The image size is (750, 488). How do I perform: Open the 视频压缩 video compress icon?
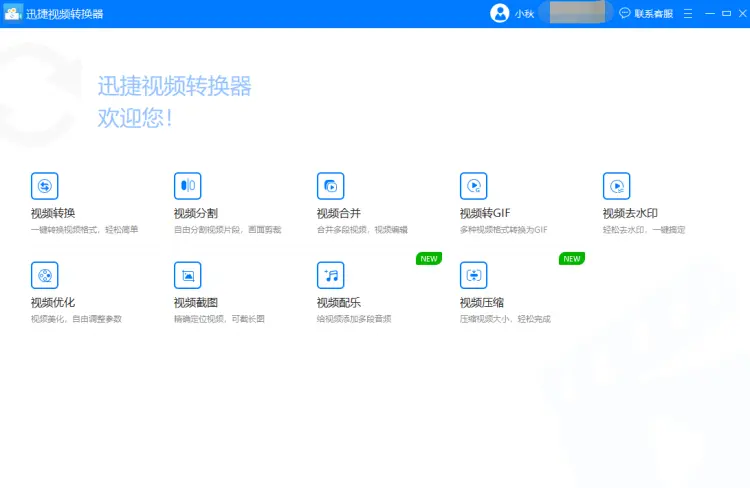474,275
